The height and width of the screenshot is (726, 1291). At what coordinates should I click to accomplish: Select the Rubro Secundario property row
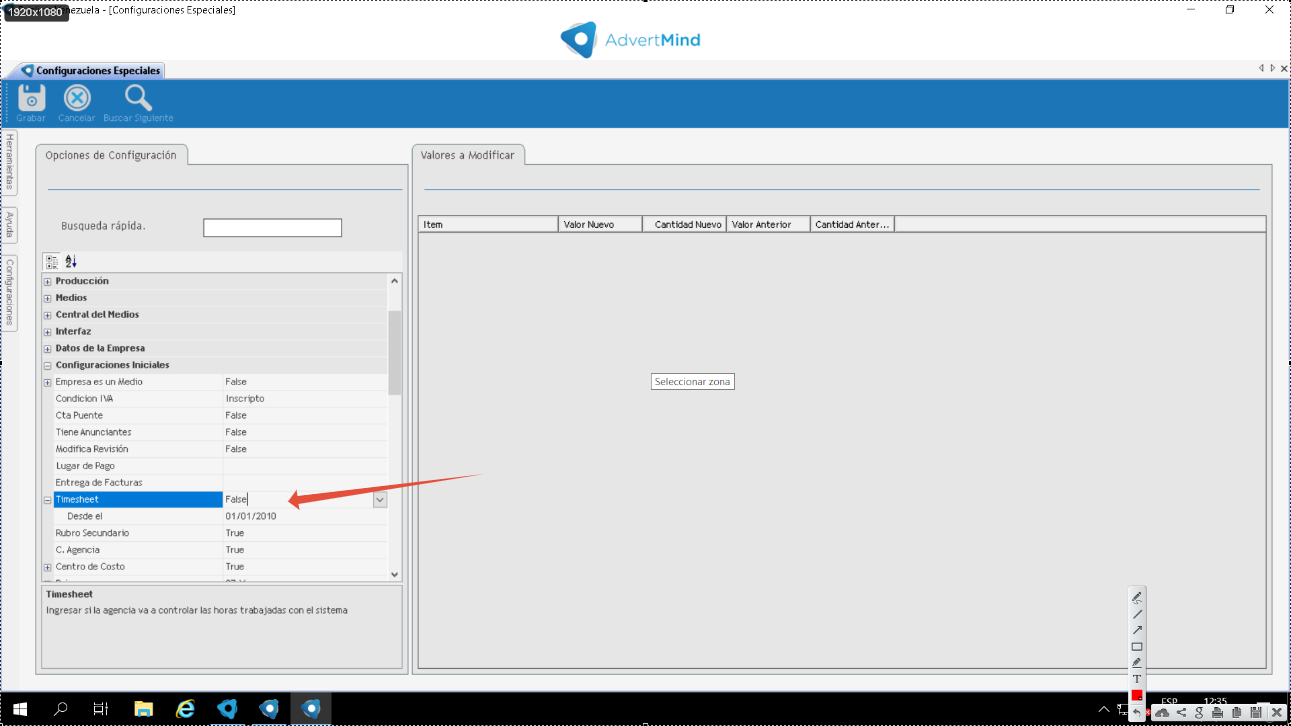click(220, 533)
